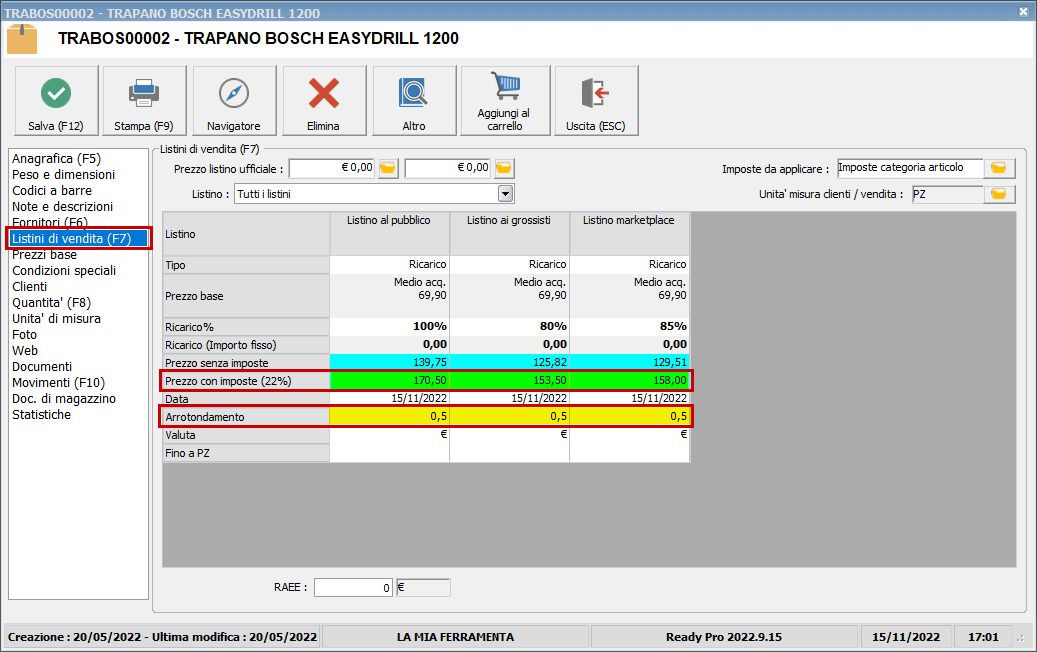The width and height of the screenshot is (1037, 652).
Task: Click the 100% Ricarico cell
Action: (389, 327)
